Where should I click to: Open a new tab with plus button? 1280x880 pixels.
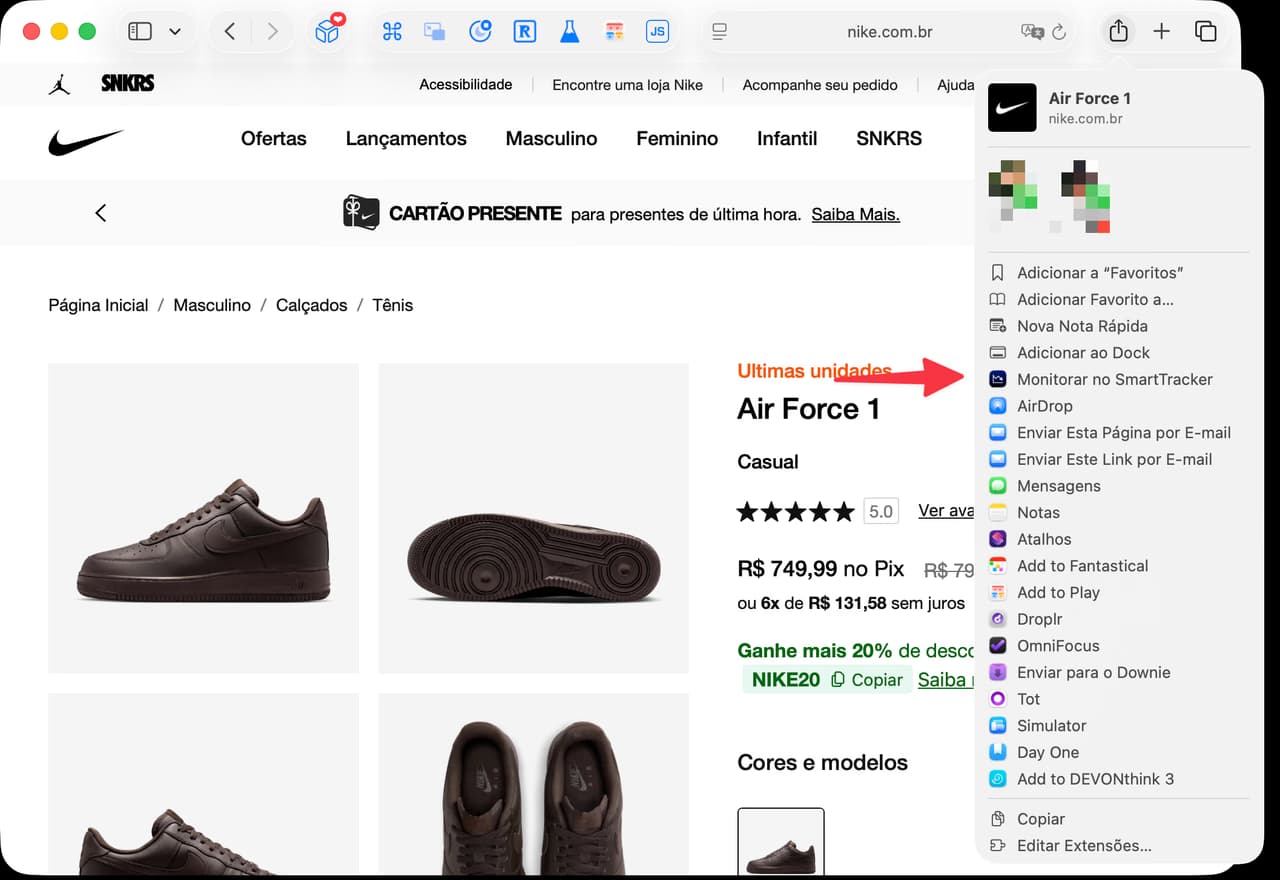[1161, 32]
